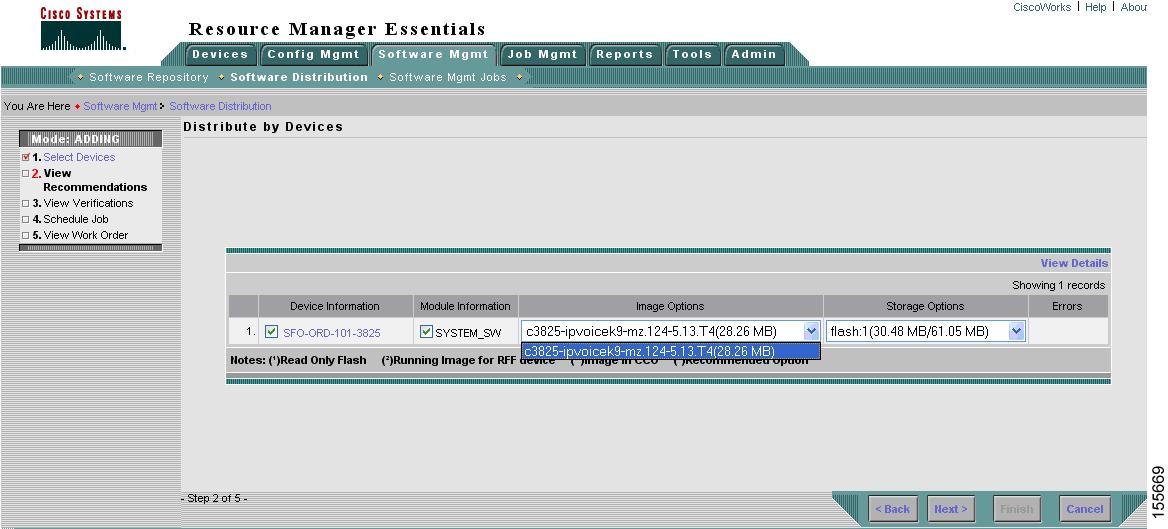
Task: Open Software Mgmt Jobs submenu
Action: click(x=448, y=77)
